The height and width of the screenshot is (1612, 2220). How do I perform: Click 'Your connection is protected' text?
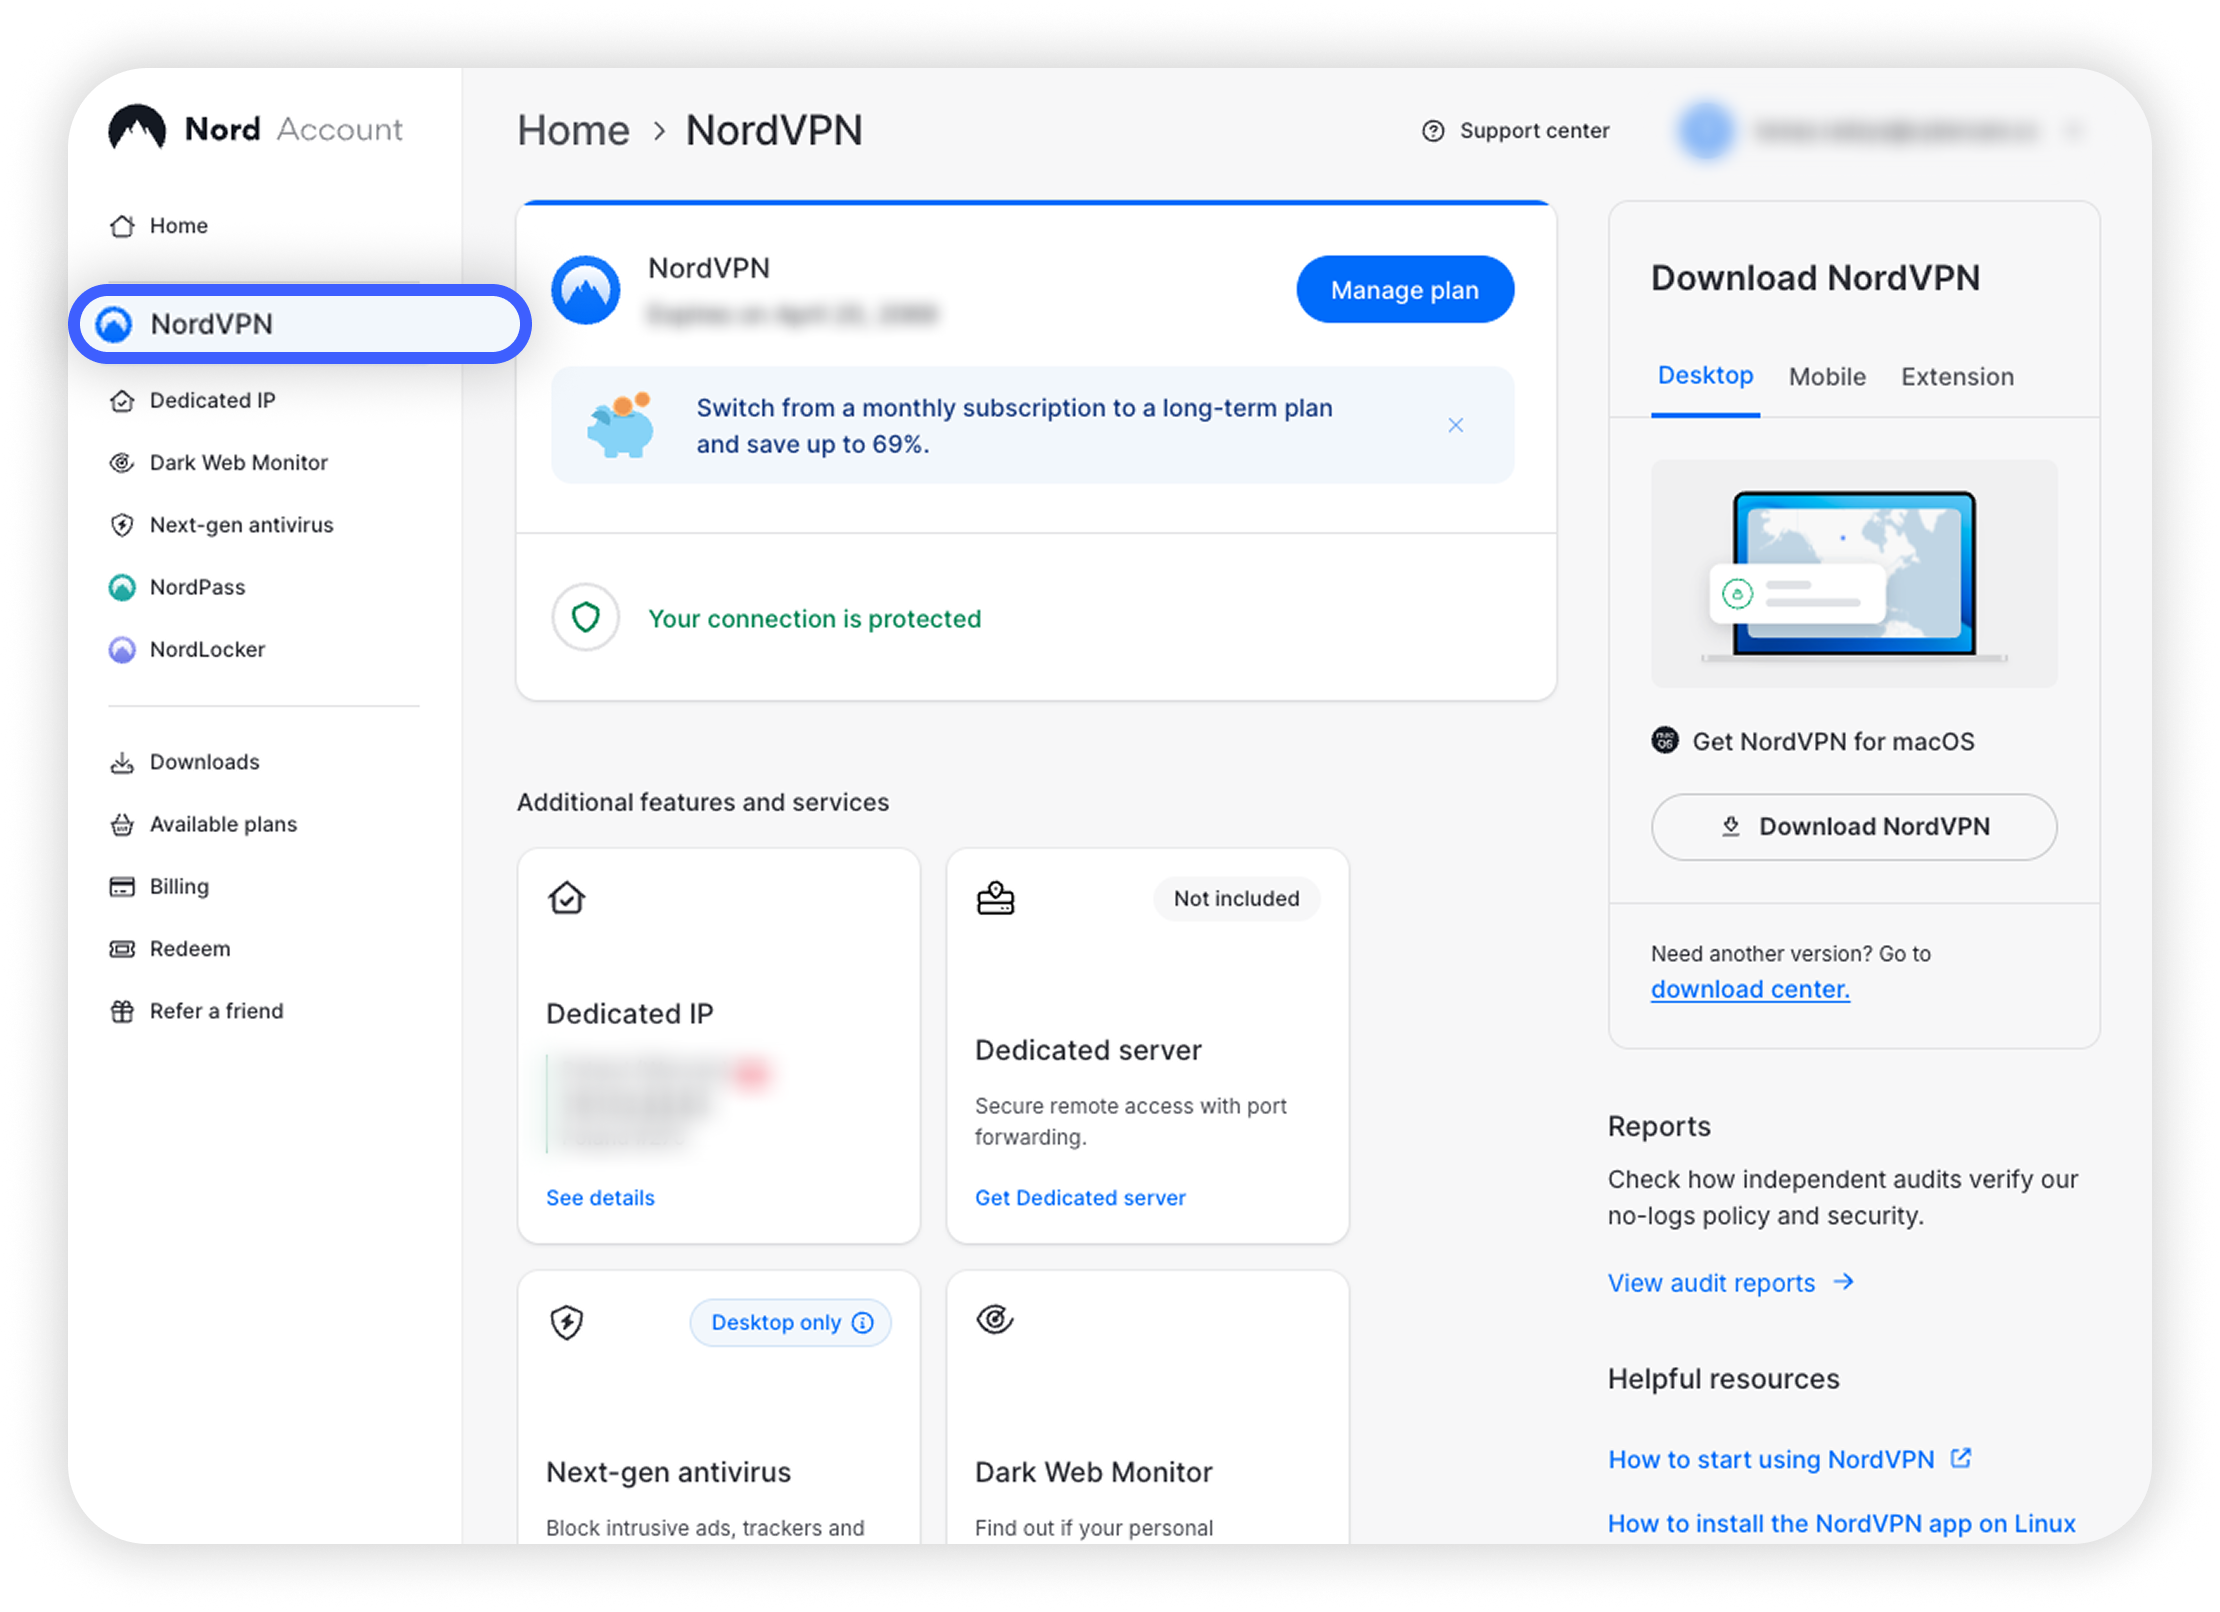(815, 619)
